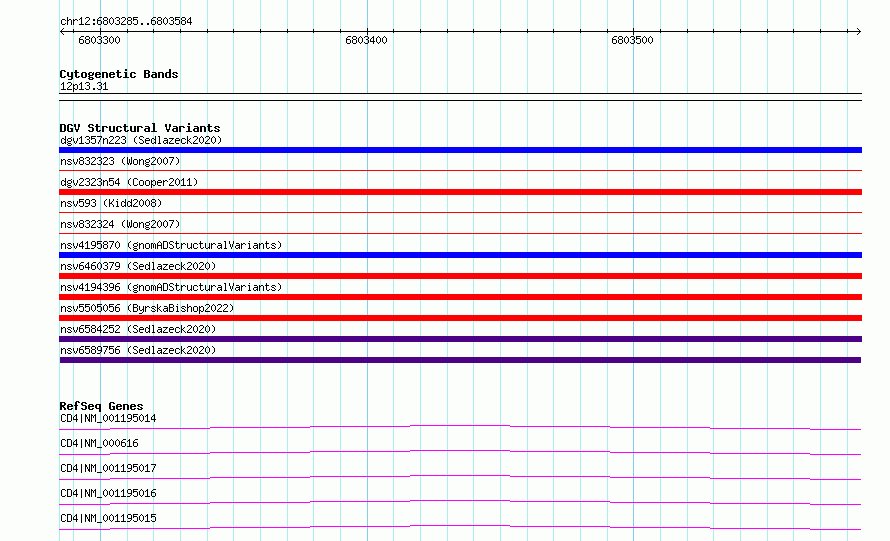Click the 12p13.31 band label
890x541 pixels.
(84, 86)
